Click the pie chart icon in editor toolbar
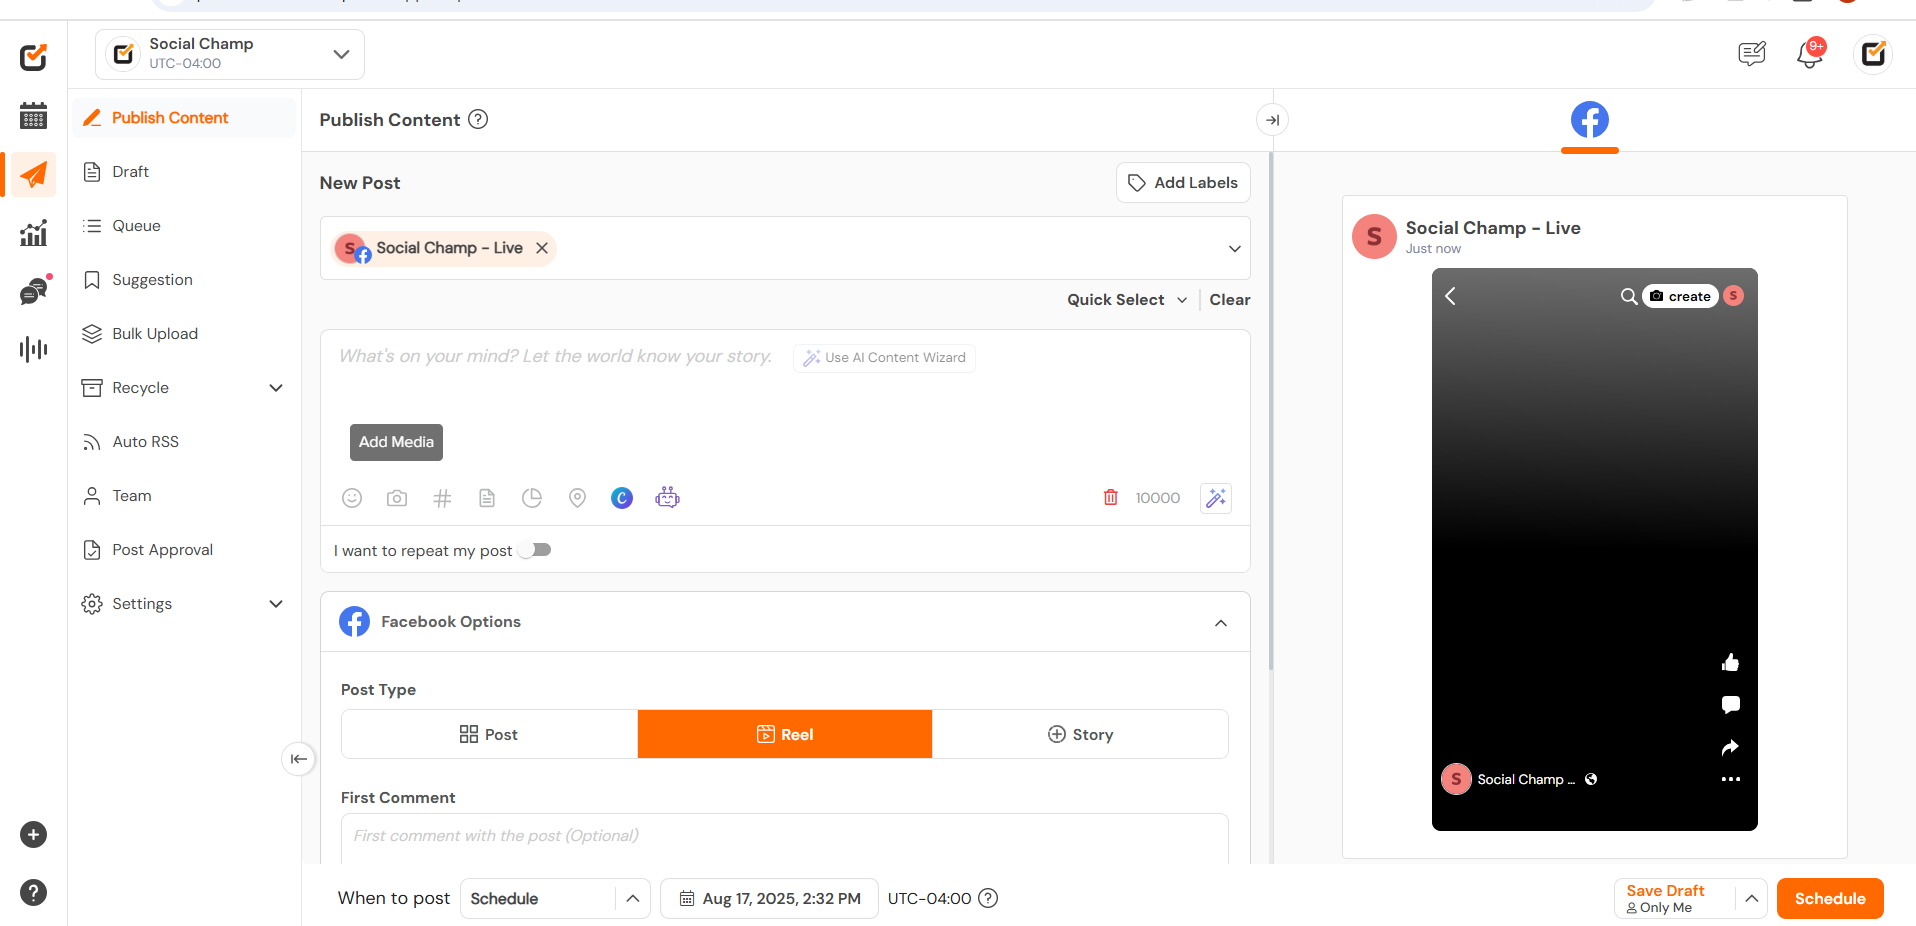Image resolution: width=1916 pixels, height=926 pixels. 532,498
